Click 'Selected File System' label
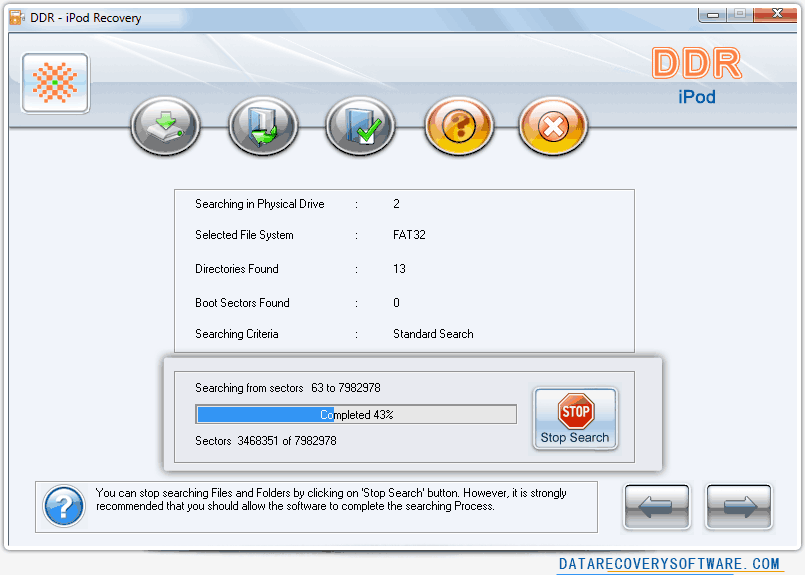 pos(244,235)
